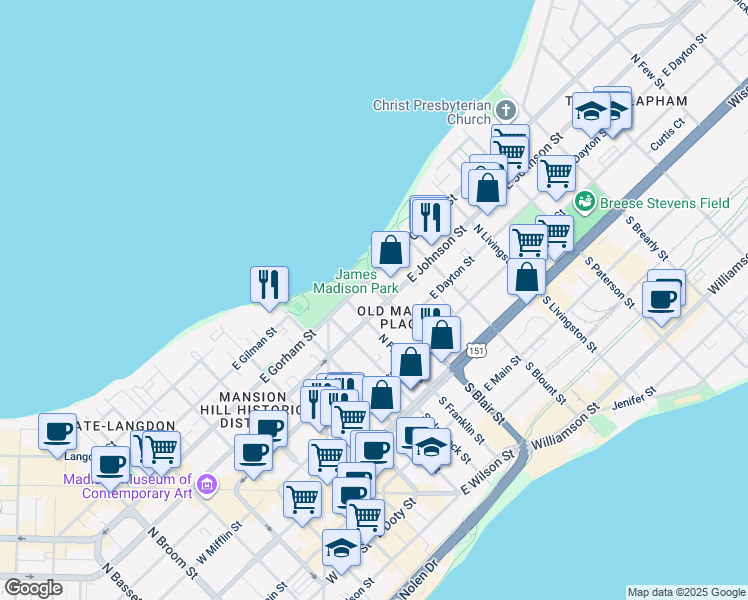748x600 pixels.
Task: Click the E Gorham St street label
Action: tap(288, 356)
